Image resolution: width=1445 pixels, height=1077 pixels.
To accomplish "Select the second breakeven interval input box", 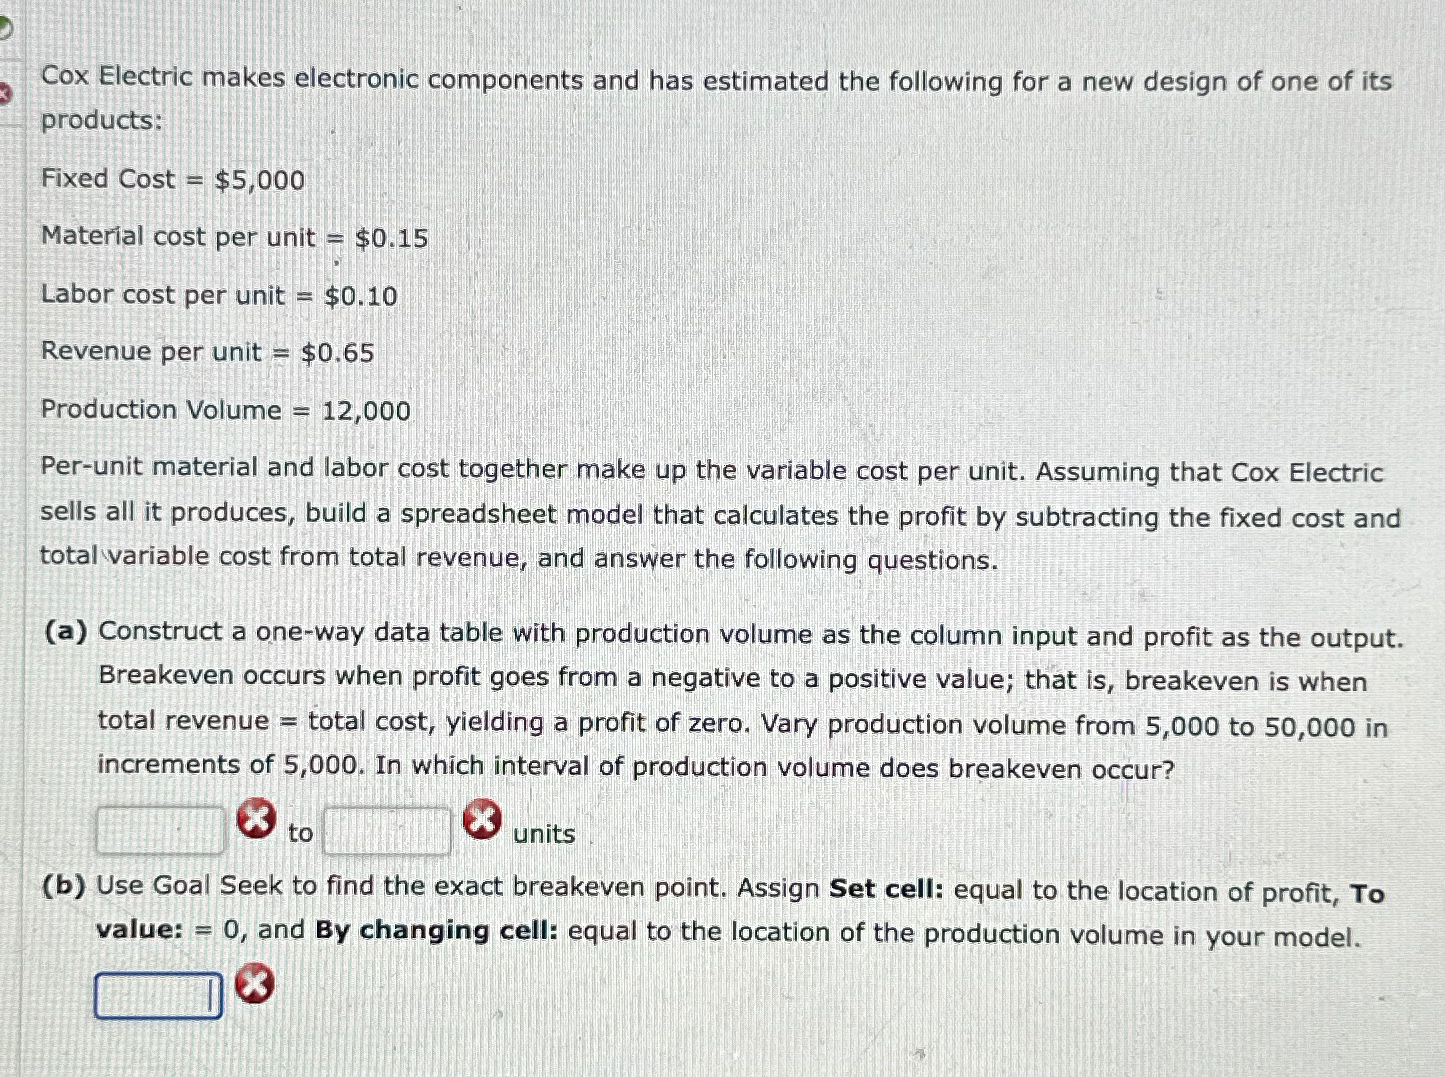I will pyautogui.click(x=387, y=831).
